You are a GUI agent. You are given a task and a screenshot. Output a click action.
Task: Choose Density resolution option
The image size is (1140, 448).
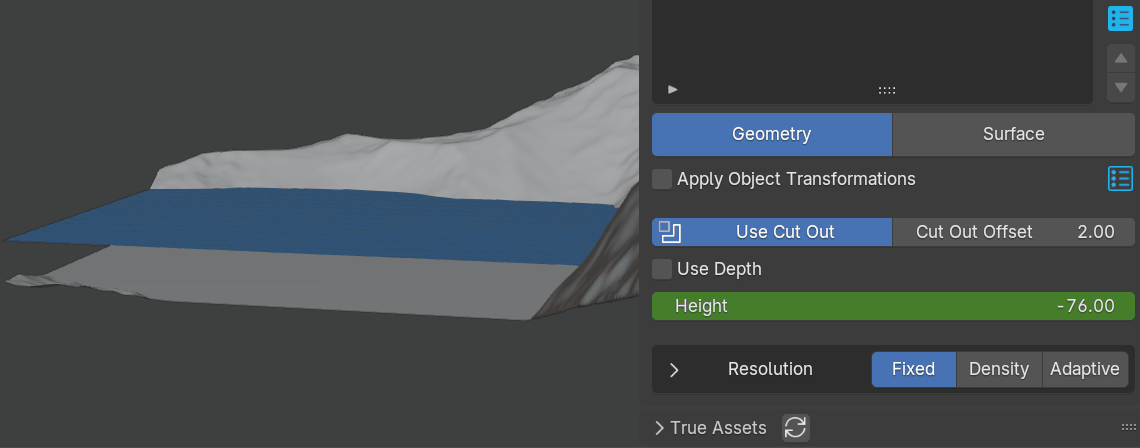coord(998,369)
